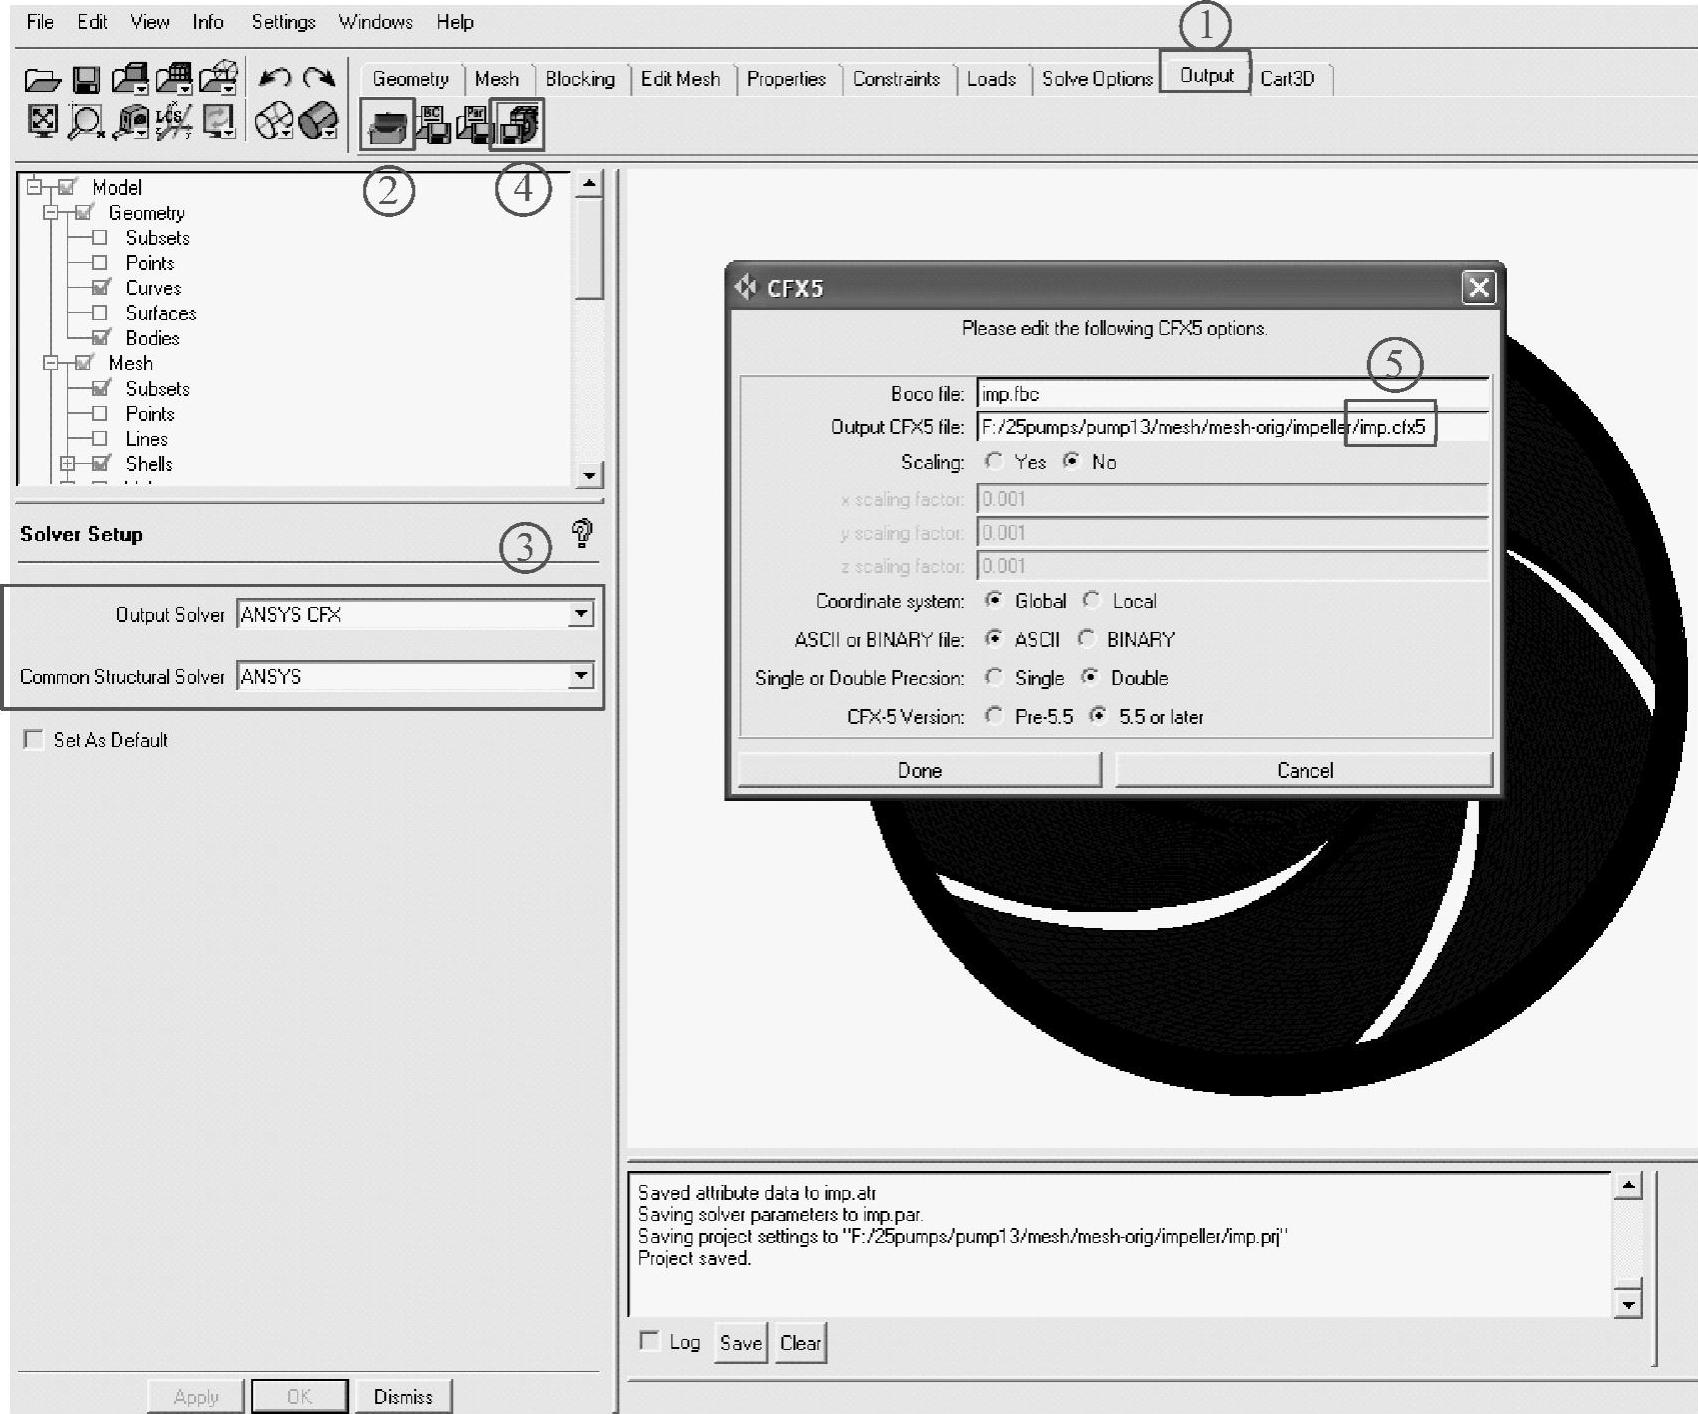The image size is (1698, 1414).
Task: Click Done in CFX5 dialog
Action: 919,770
